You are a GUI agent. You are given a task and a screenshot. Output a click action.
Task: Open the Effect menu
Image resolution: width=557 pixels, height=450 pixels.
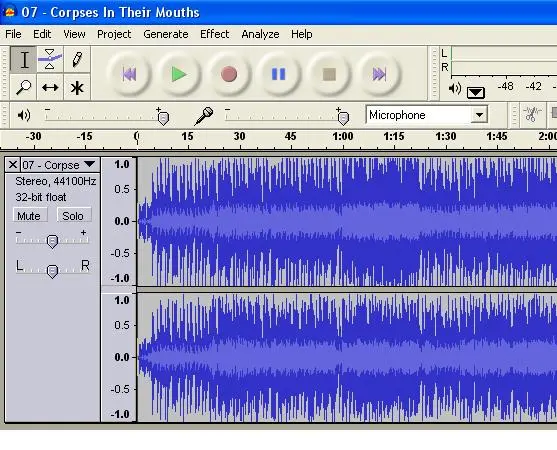pos(215,34)
